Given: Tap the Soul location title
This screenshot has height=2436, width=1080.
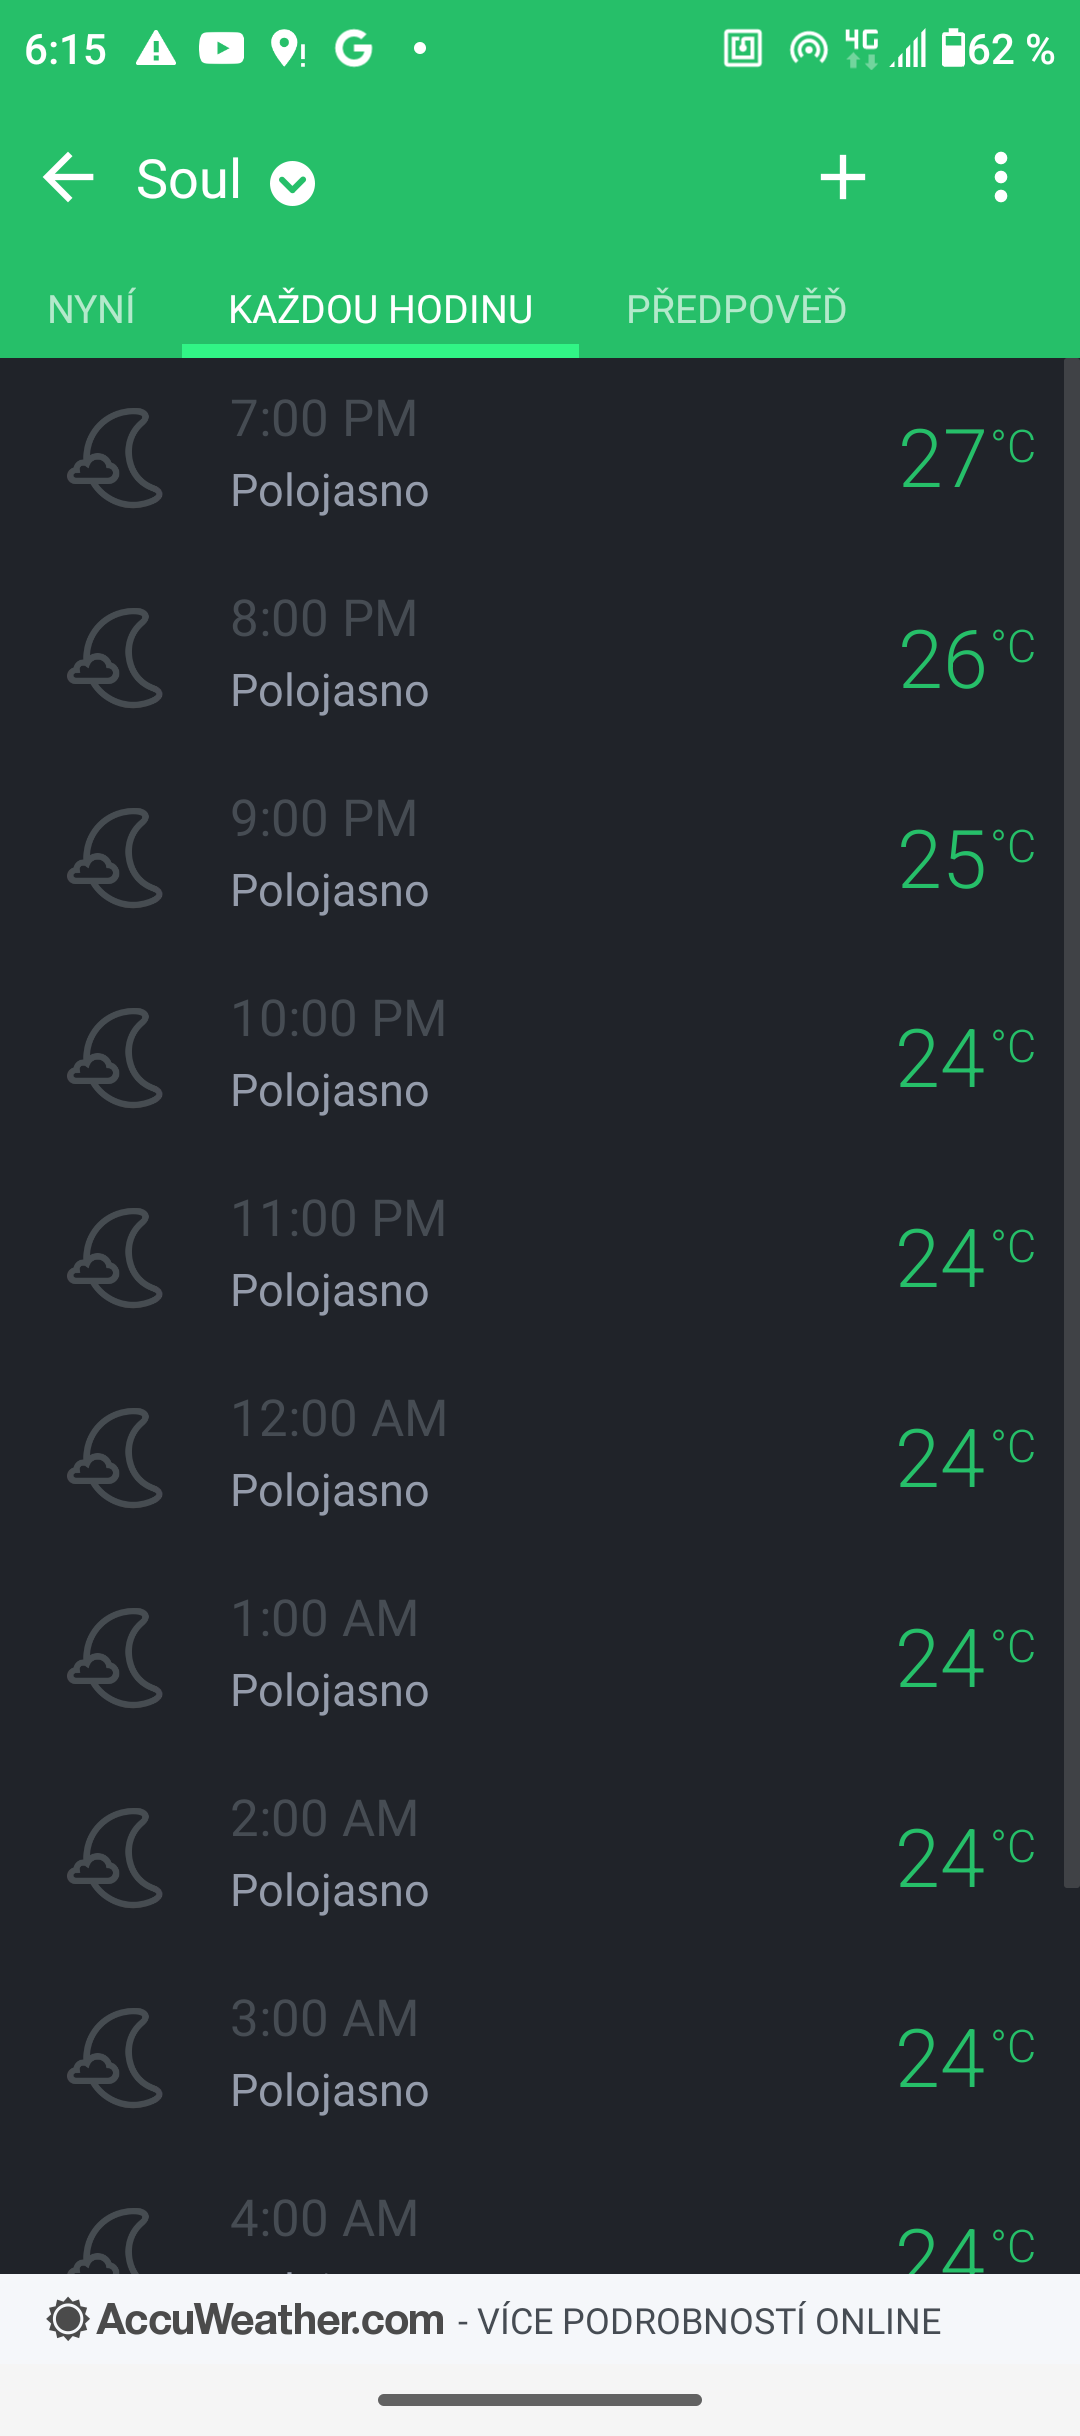Looking at the screenshot, I should [x=189, y=180].
